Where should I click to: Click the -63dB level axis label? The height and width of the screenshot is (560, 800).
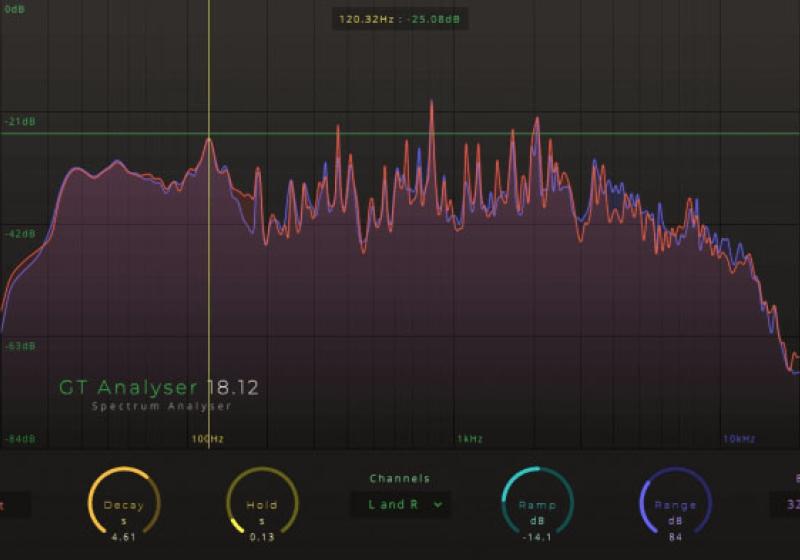click(18, 346)
